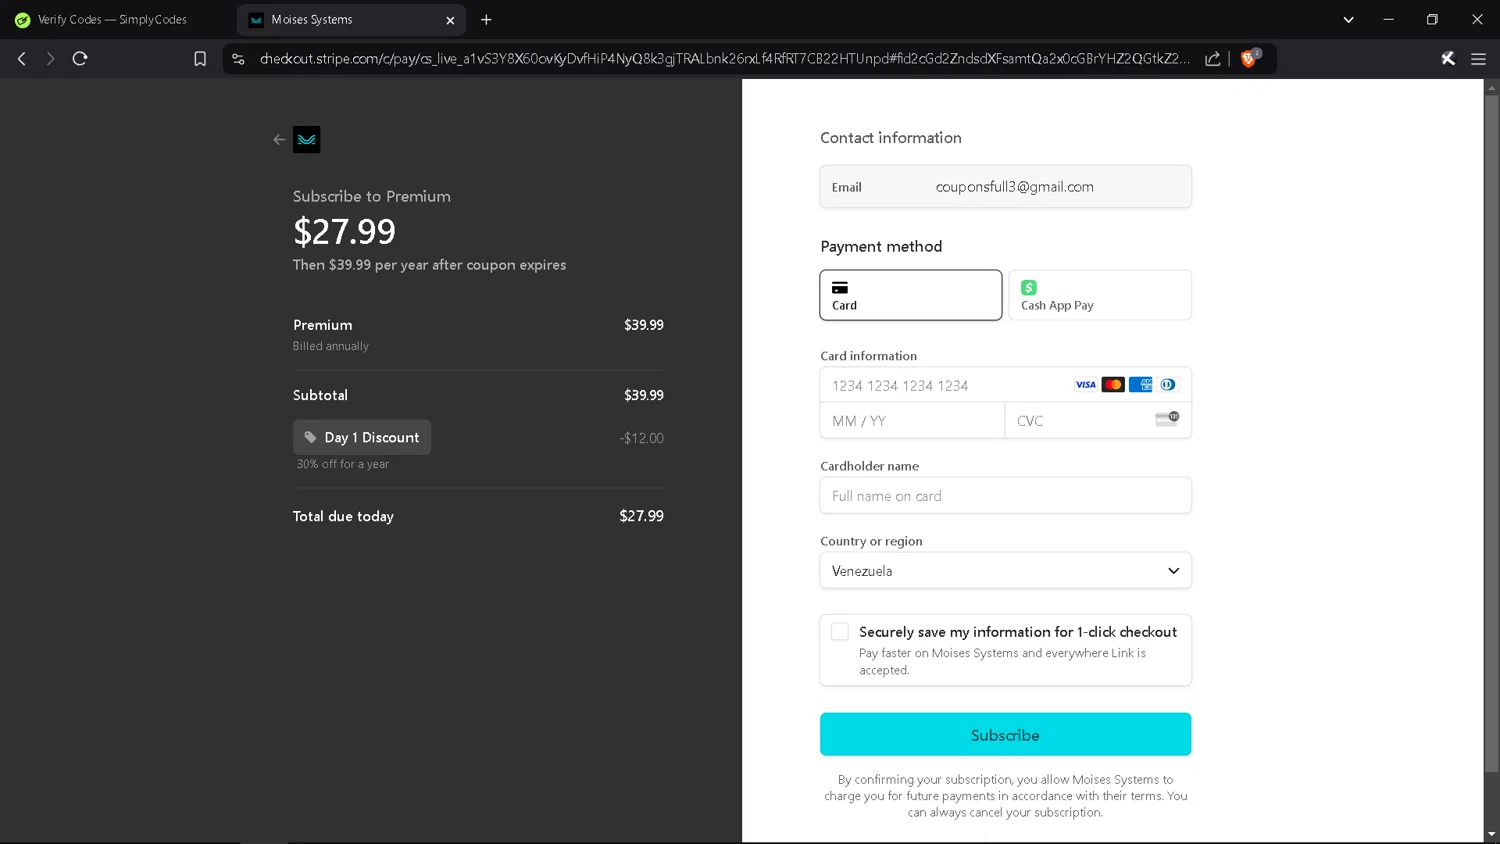The image size is (1500, 844).
Task: Click the share page icon
Action: pyautogui.click(x=1212, y=59)
